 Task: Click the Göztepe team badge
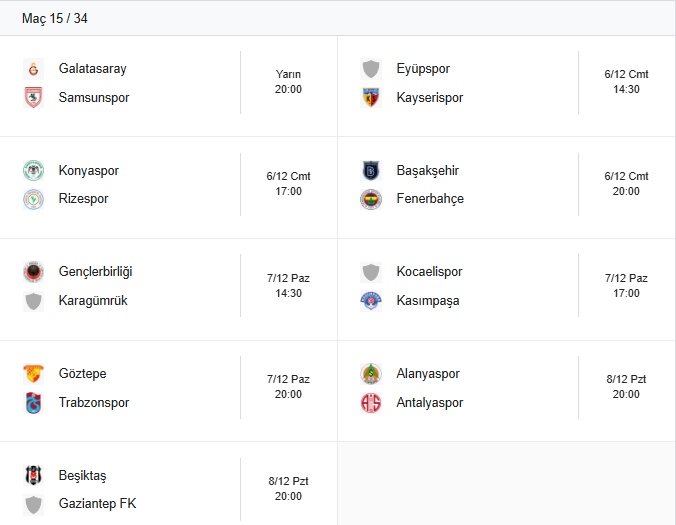[x=33, y=374]
